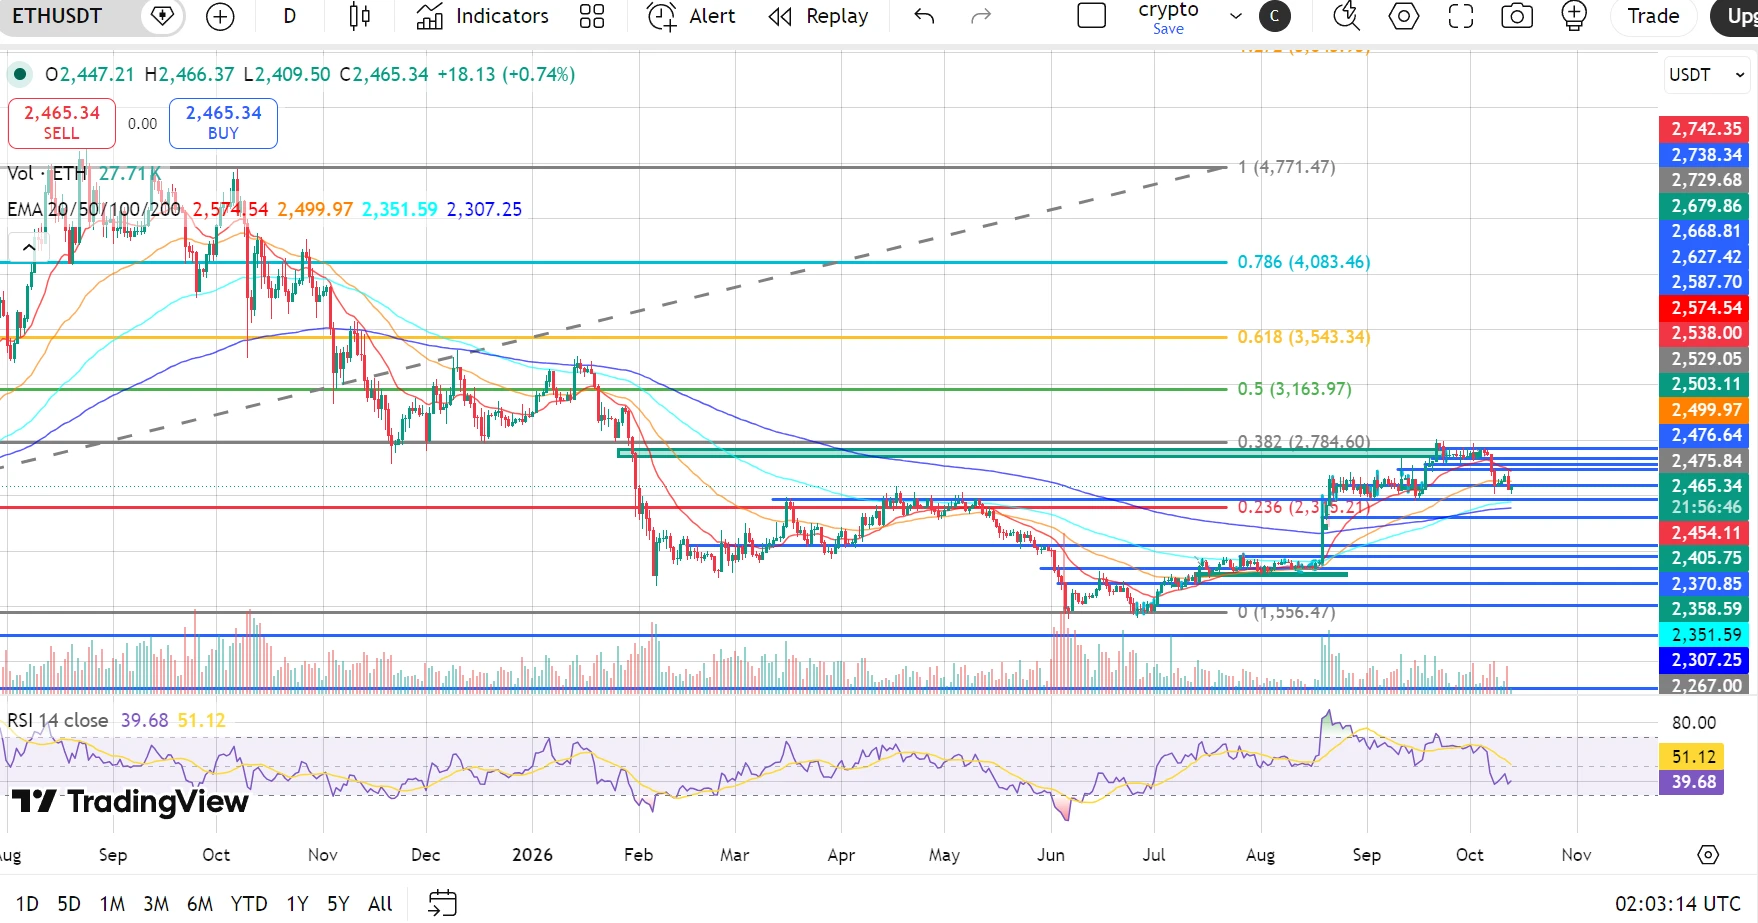Switch to 1D time range
This screenshot has width=1758, height=923.
27,904
